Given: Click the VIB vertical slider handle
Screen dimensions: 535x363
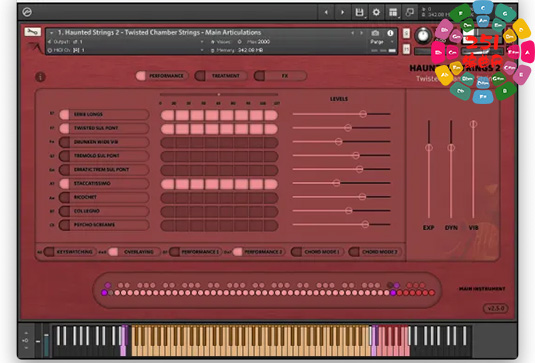Looking at the screenshot, I should point(473,124).
